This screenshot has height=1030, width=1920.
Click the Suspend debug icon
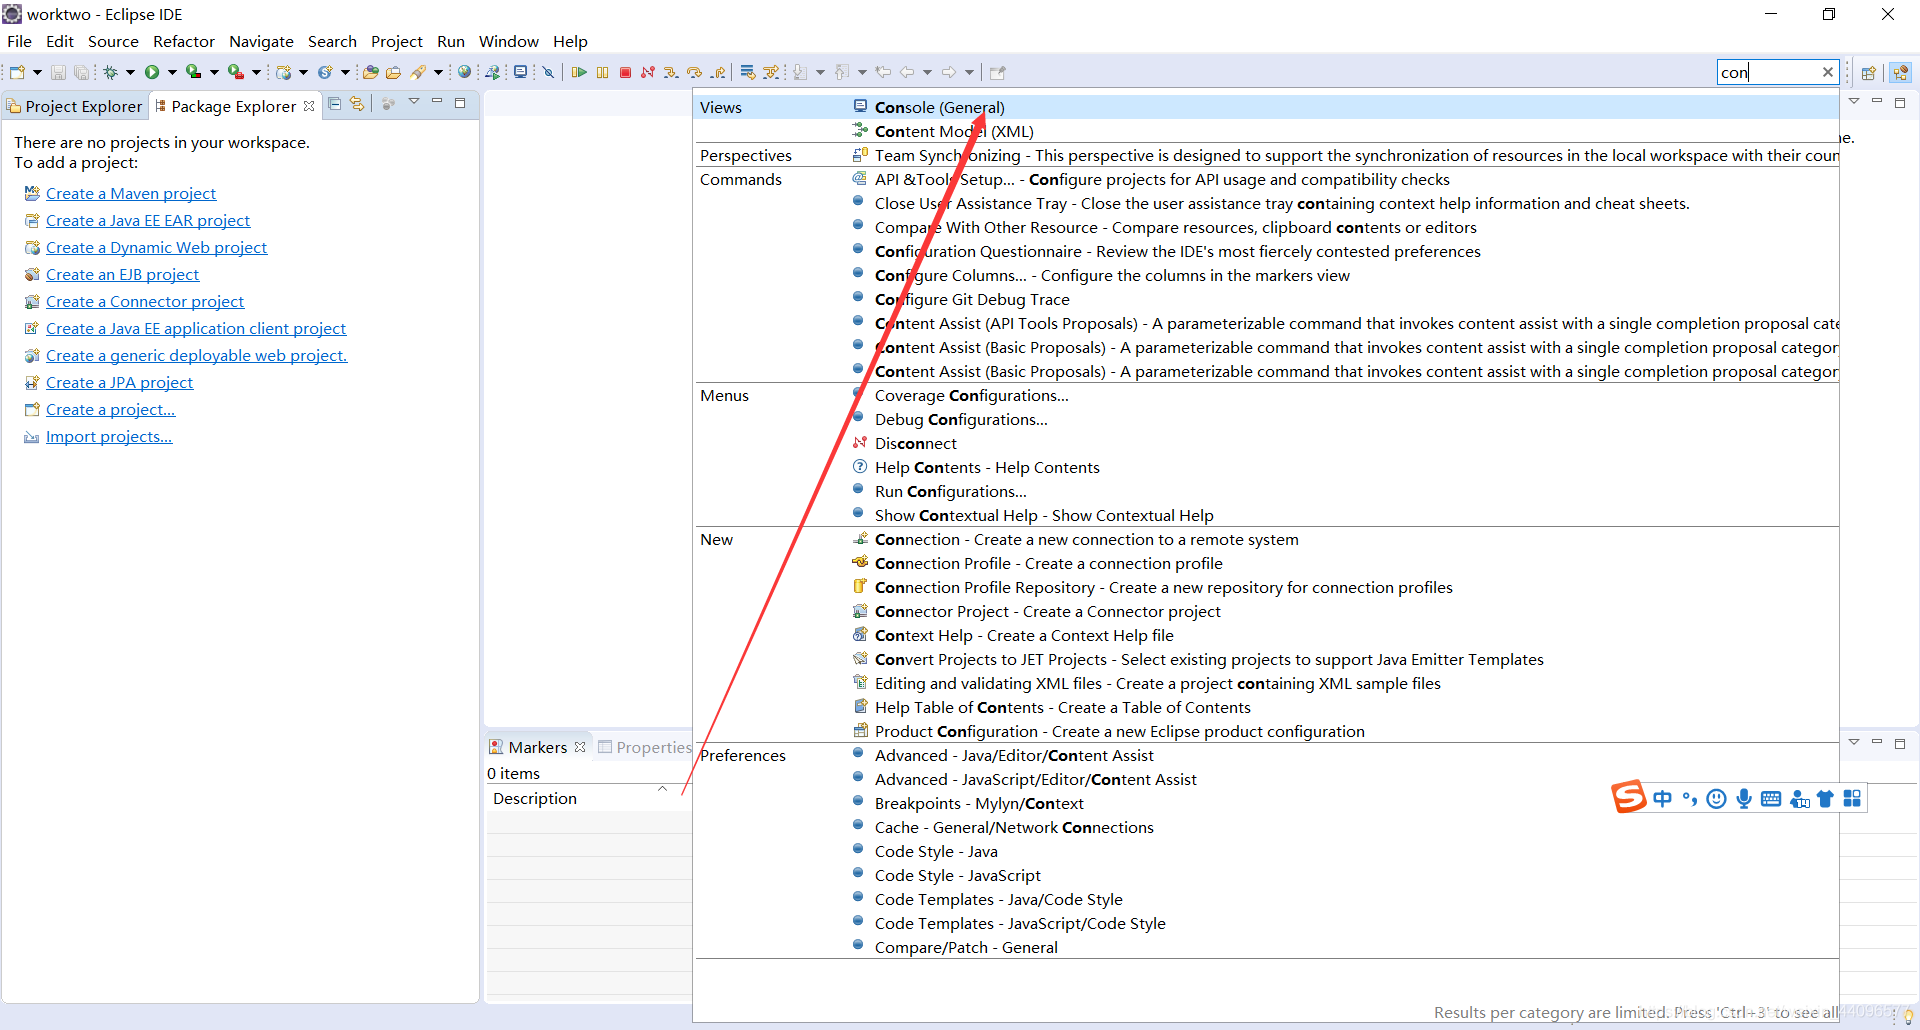[x=602, y=72]
